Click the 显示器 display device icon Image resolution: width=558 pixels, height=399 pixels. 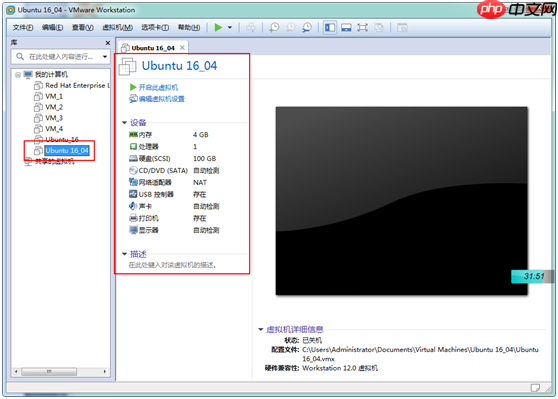point(133,230)
